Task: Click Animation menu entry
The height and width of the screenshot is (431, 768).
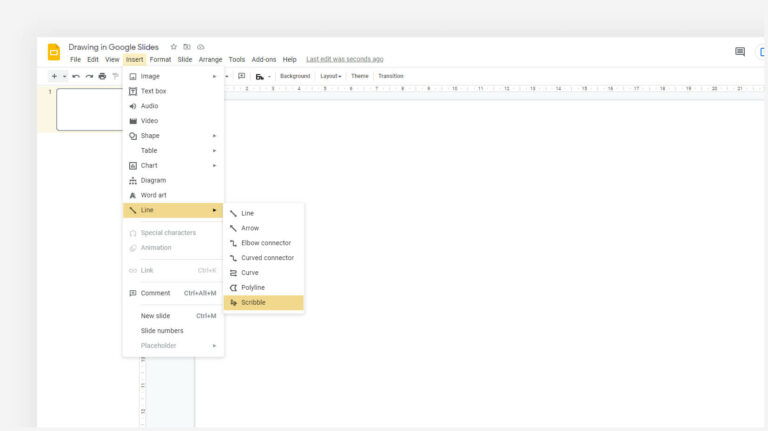Action: (173, 247)
